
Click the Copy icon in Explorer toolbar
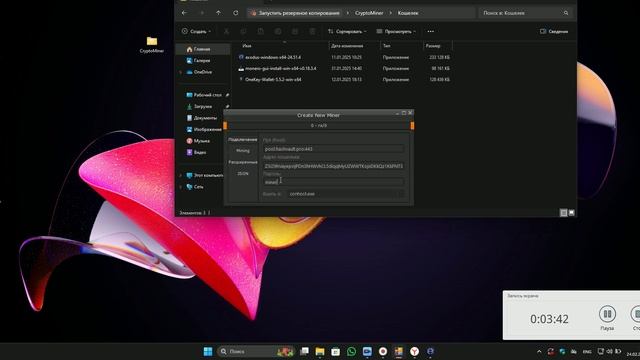pos(243,31)
